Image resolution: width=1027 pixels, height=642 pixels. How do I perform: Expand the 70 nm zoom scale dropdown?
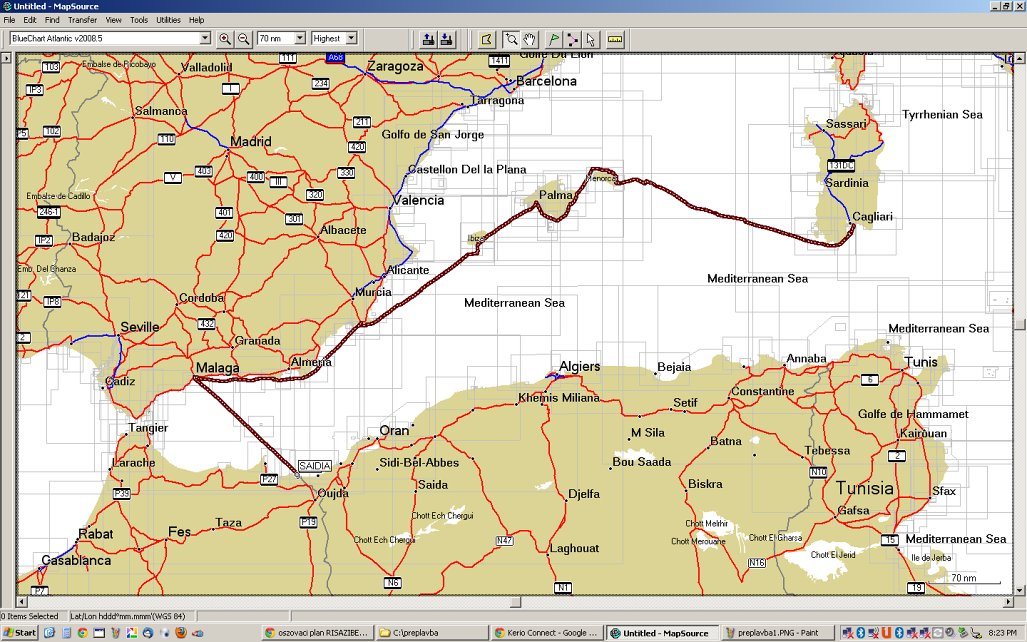(299, 39)
